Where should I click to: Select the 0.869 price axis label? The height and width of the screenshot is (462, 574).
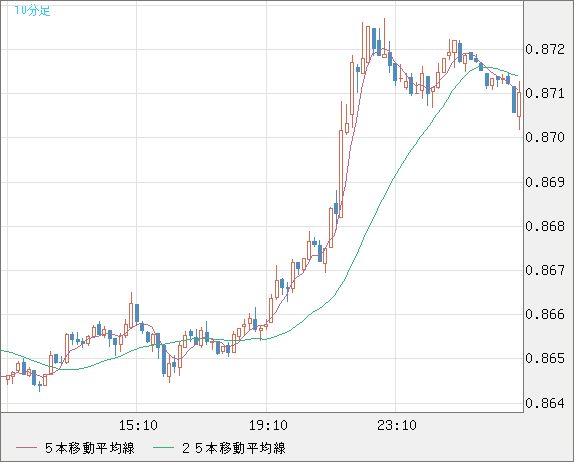(545, 182)
